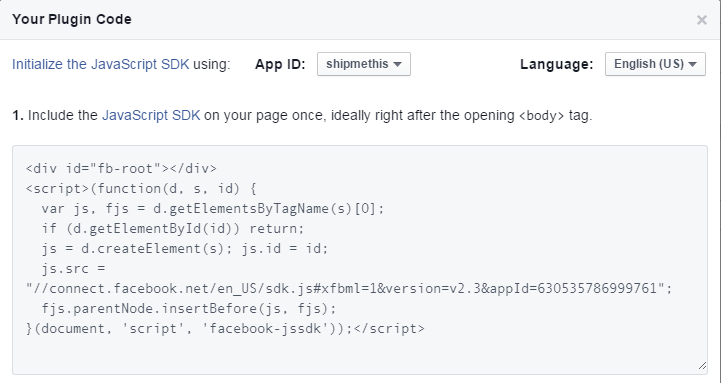Expand the English (US) language dropdown

tap(655, 64)
